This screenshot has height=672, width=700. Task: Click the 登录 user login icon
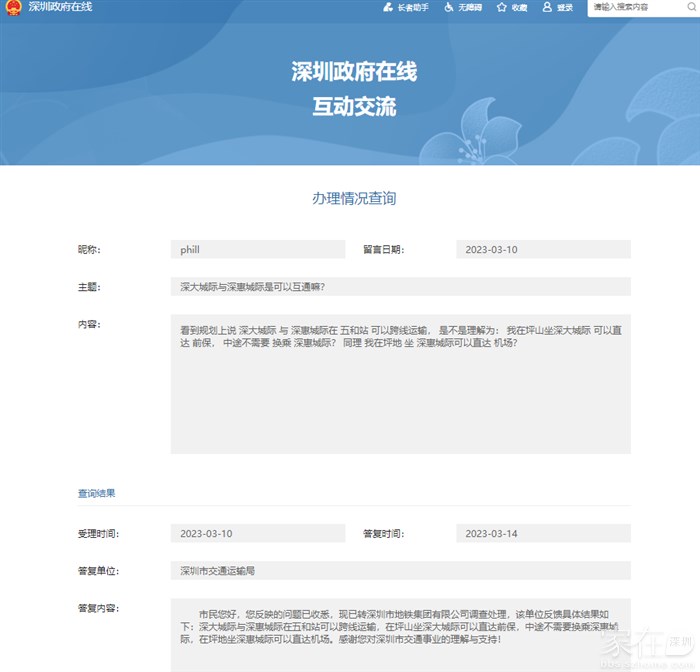(547, 7)
